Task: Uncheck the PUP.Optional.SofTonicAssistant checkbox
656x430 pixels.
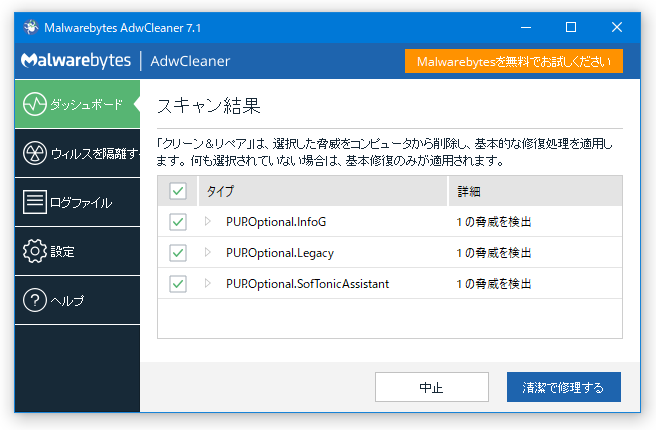Action: 178,284
